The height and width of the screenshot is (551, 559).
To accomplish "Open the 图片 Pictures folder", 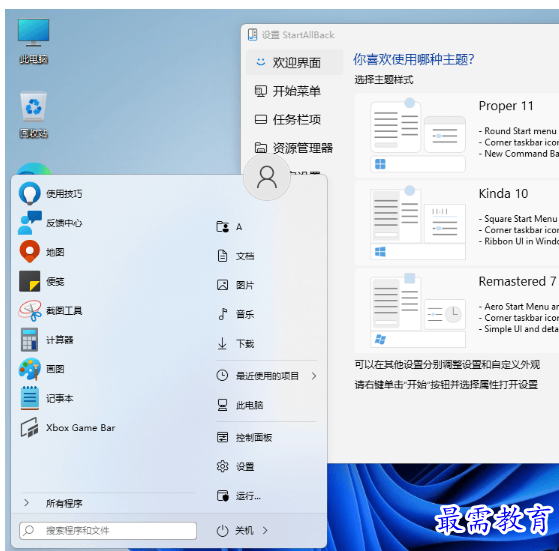I will coord(236,285).
